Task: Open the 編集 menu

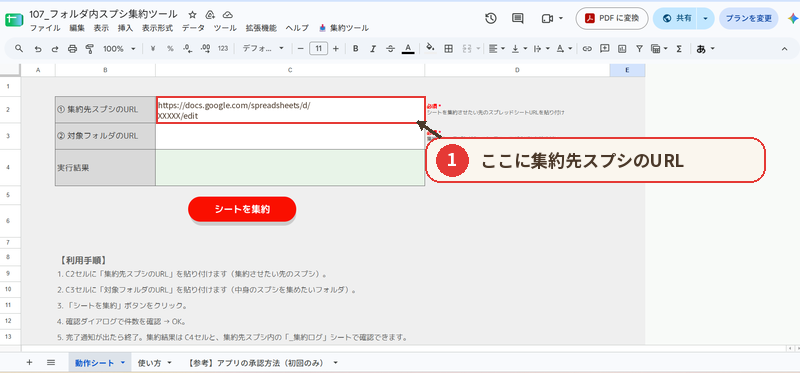Action: [77, 28]
